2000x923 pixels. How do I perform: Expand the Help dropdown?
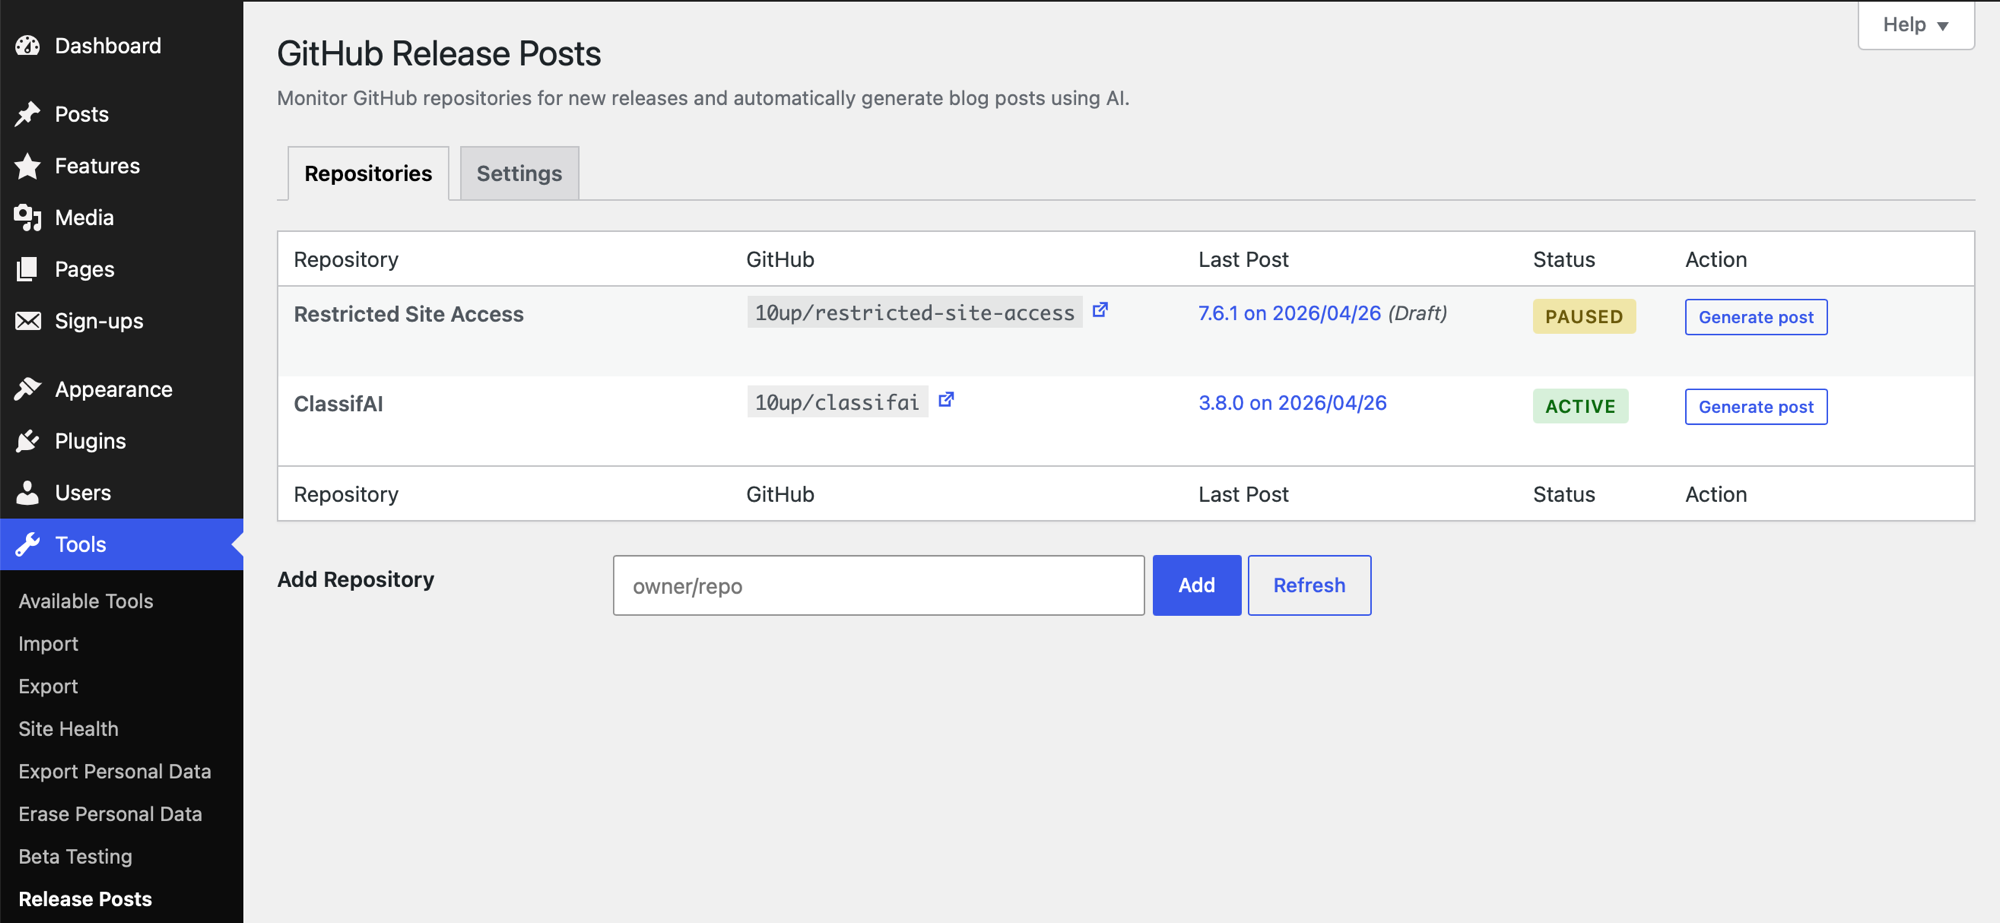point(1916,24)
